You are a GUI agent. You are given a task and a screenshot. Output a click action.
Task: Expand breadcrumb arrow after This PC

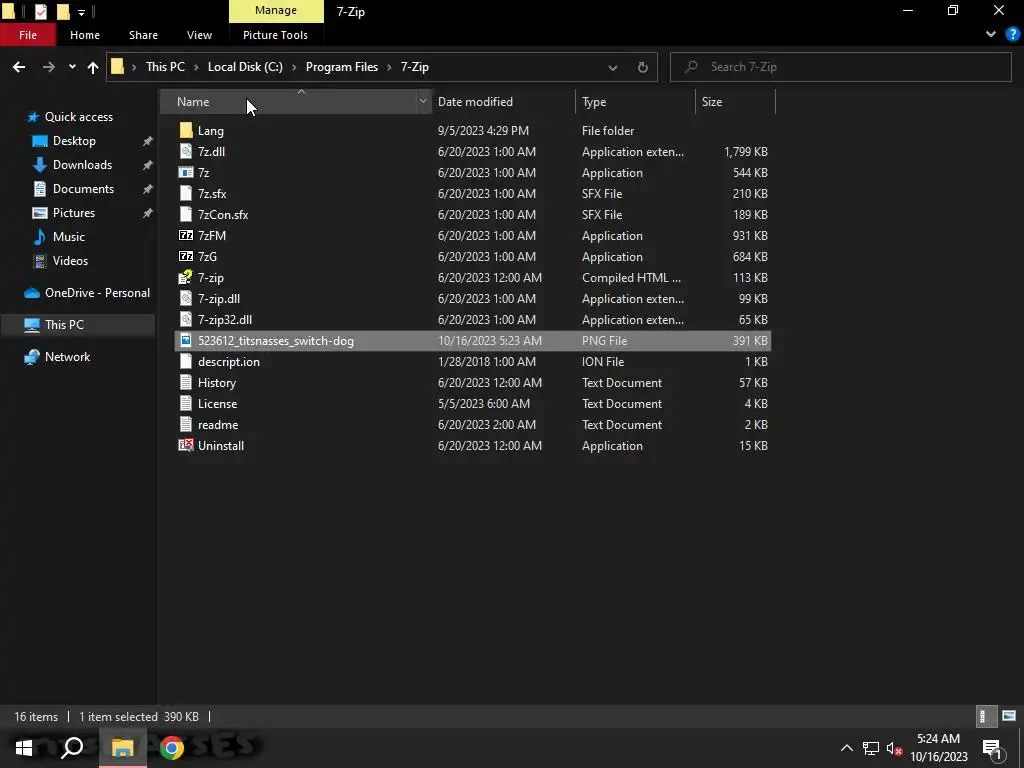tap(196, 67)
